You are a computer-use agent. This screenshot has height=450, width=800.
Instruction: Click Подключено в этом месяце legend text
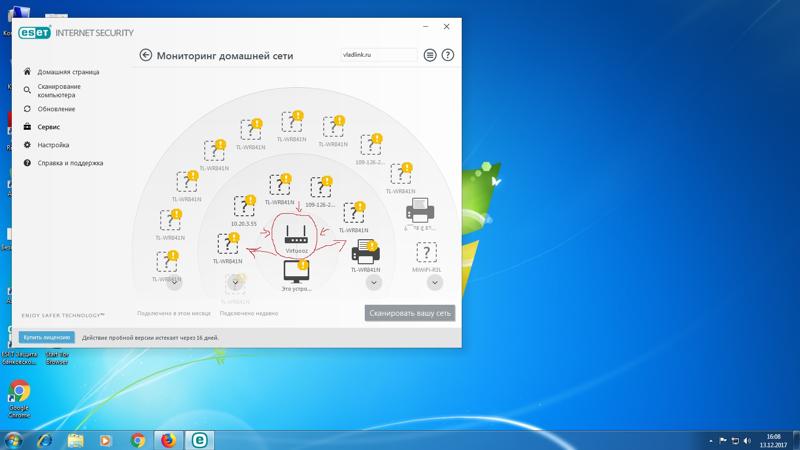click(173, 313)
